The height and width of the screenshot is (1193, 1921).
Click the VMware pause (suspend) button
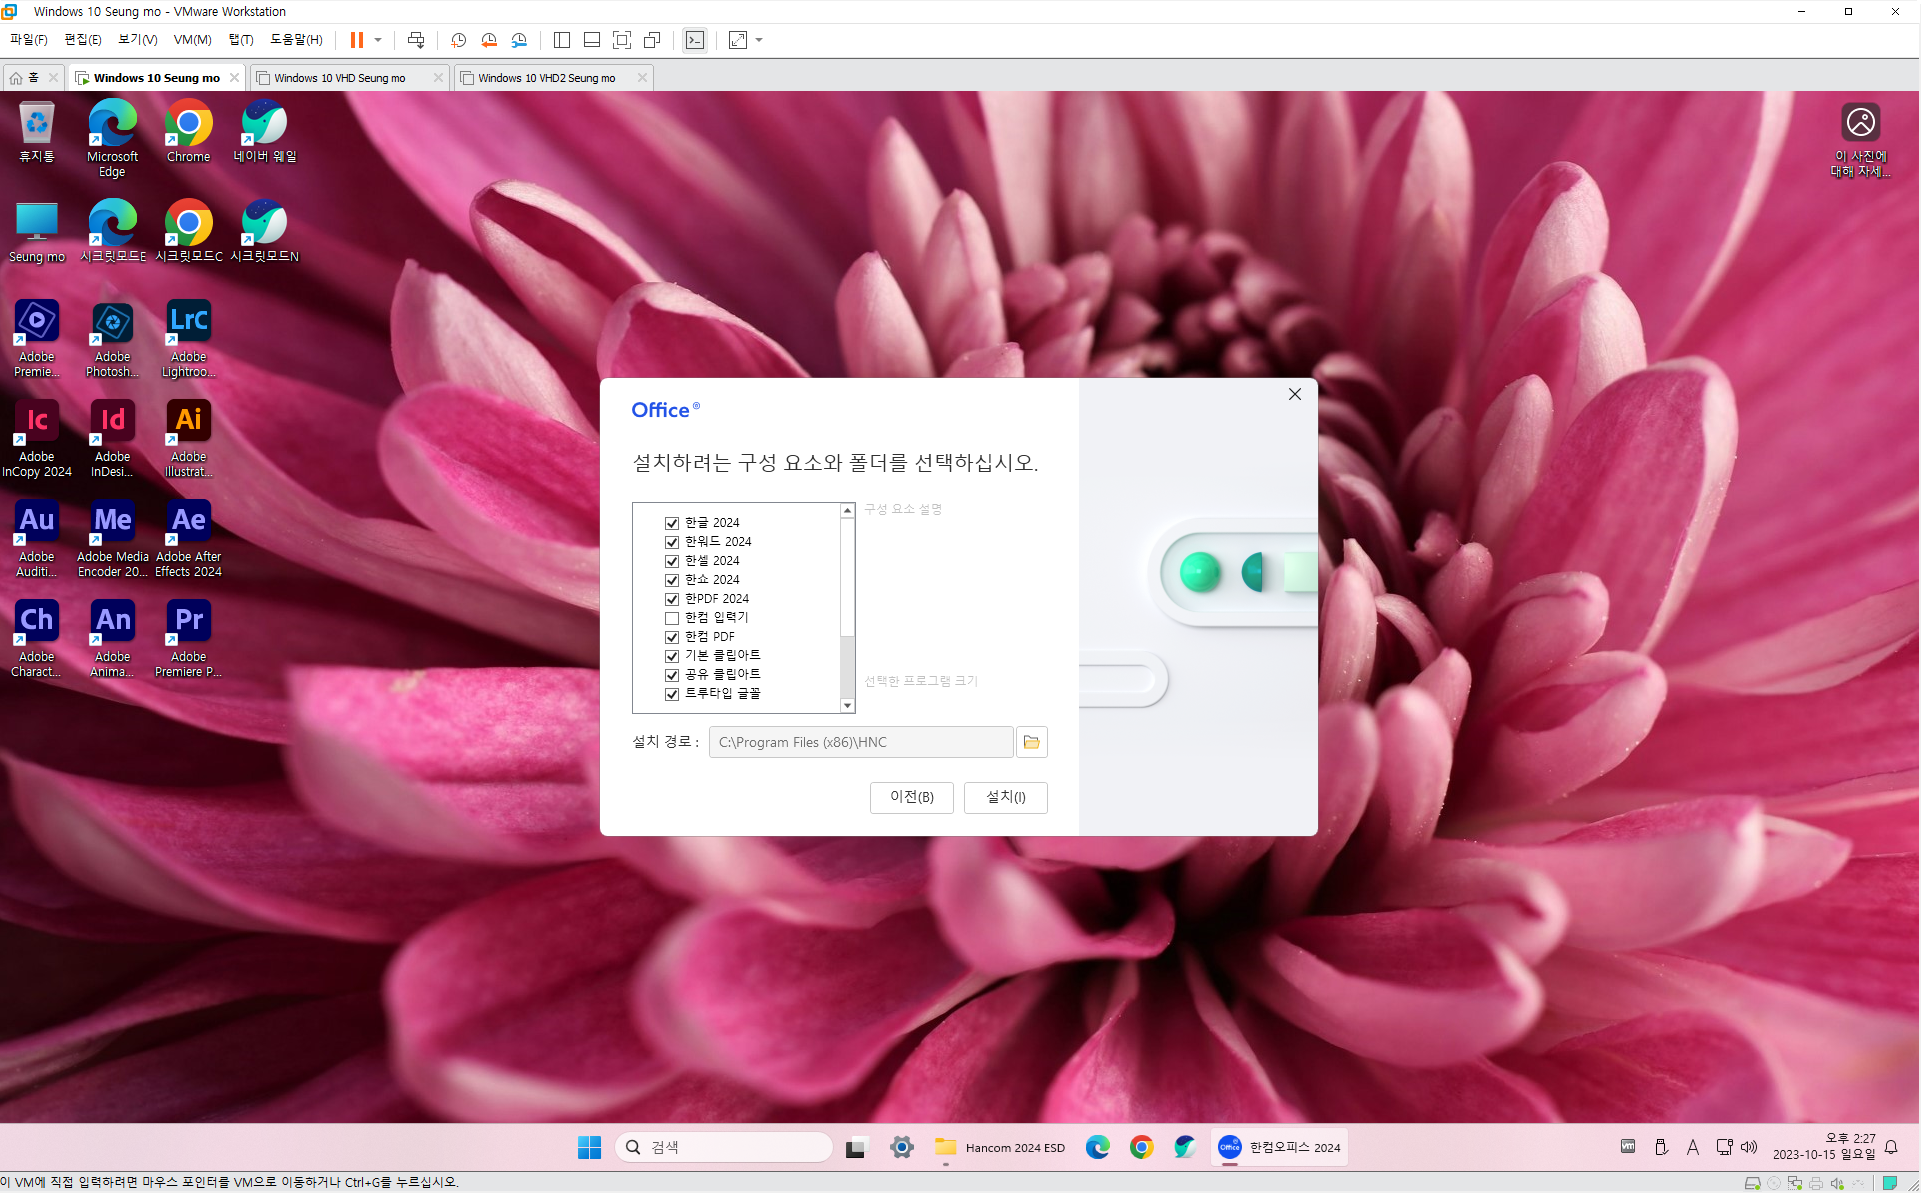(x=356, y=40)
